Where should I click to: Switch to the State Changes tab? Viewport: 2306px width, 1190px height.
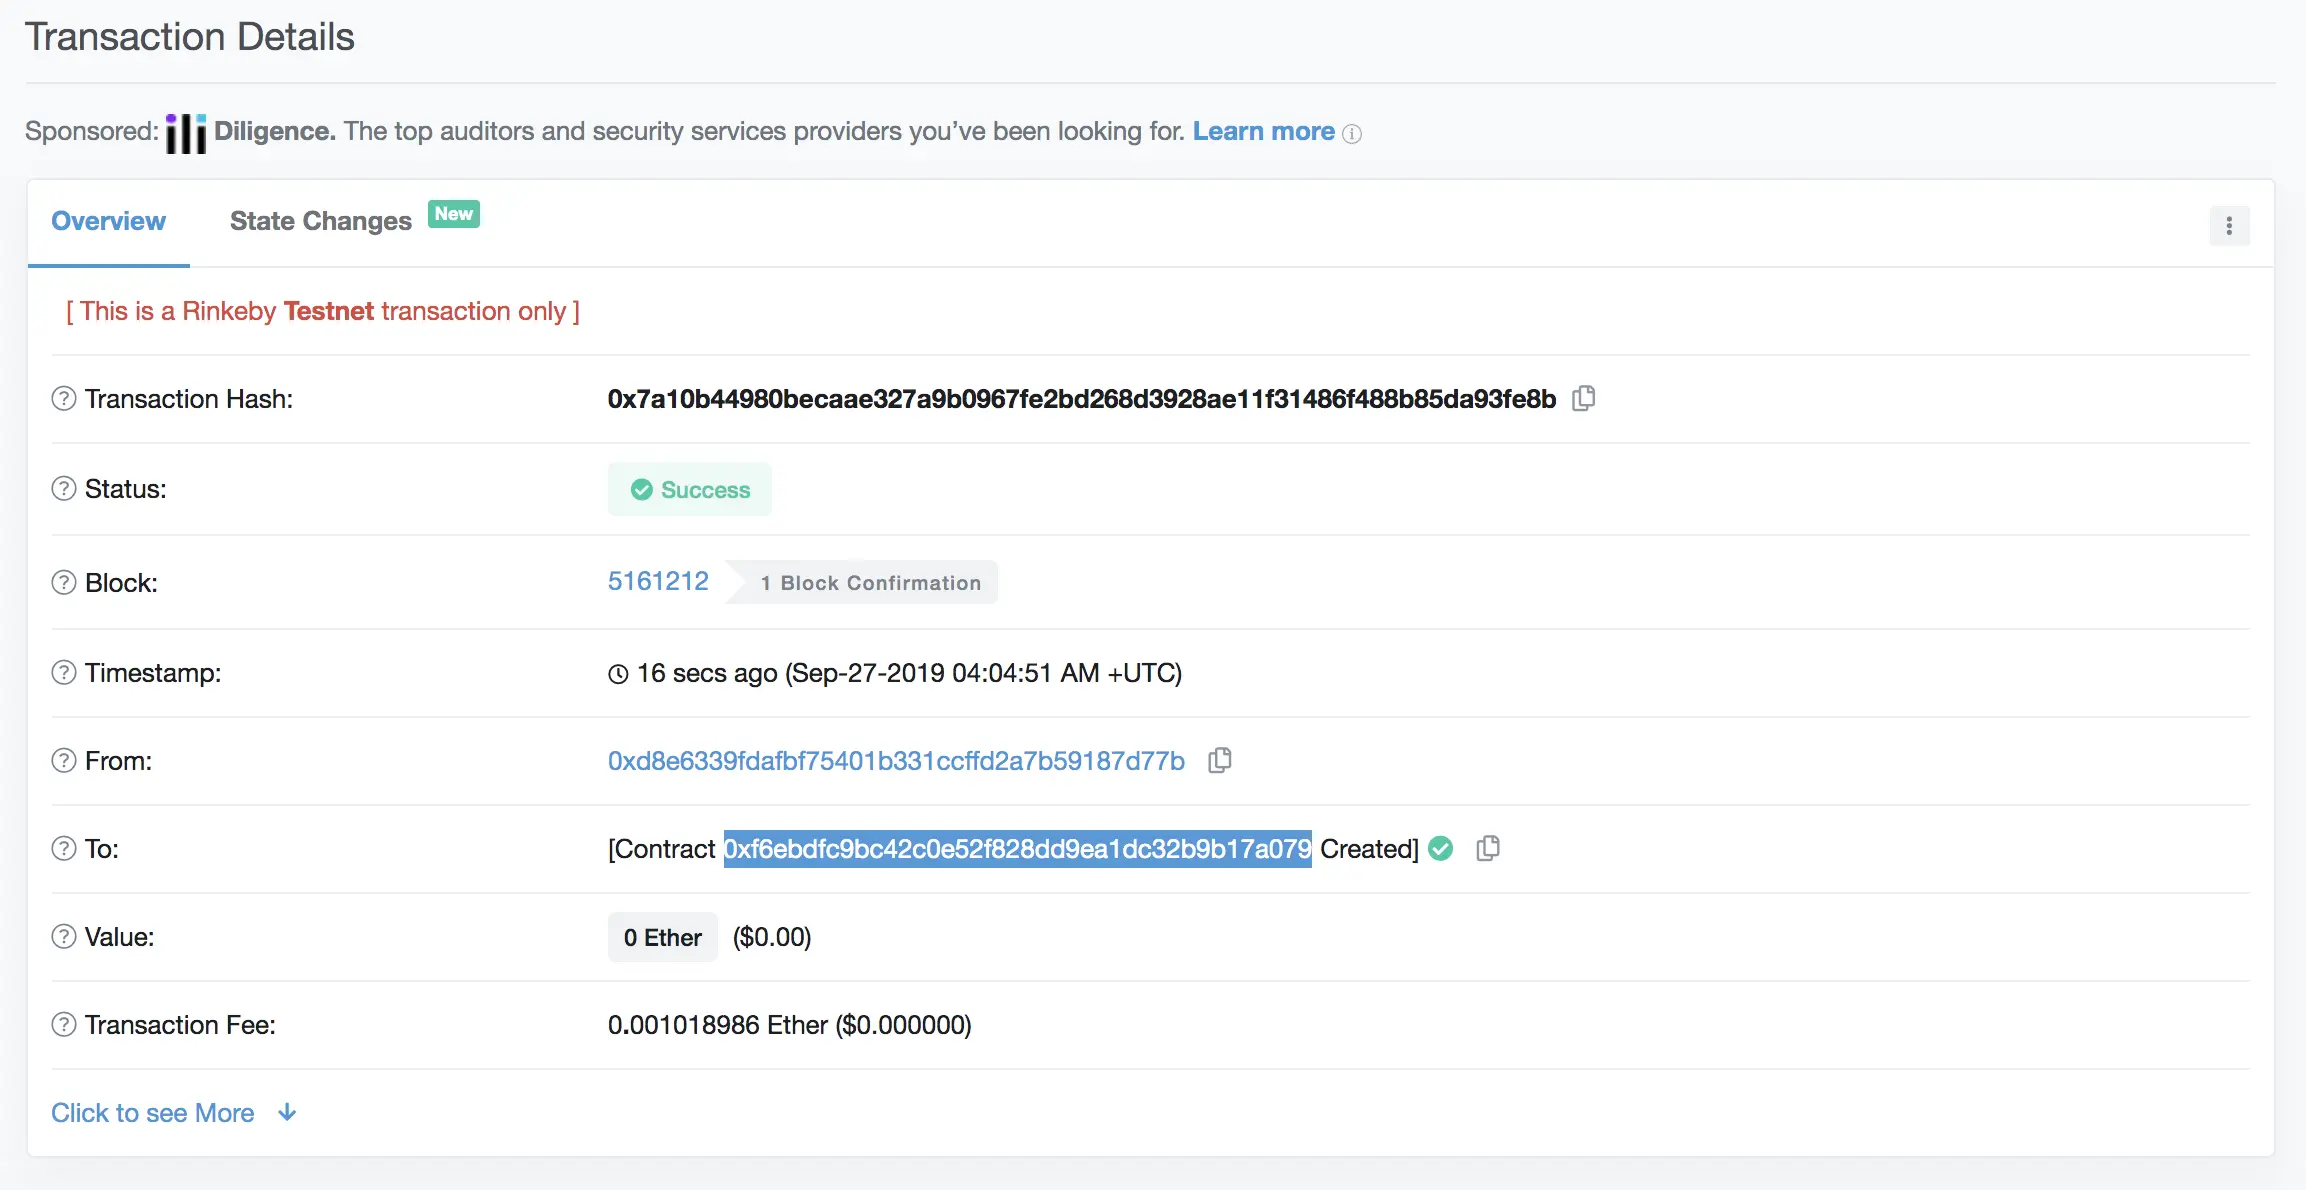[x=321, y=221]
